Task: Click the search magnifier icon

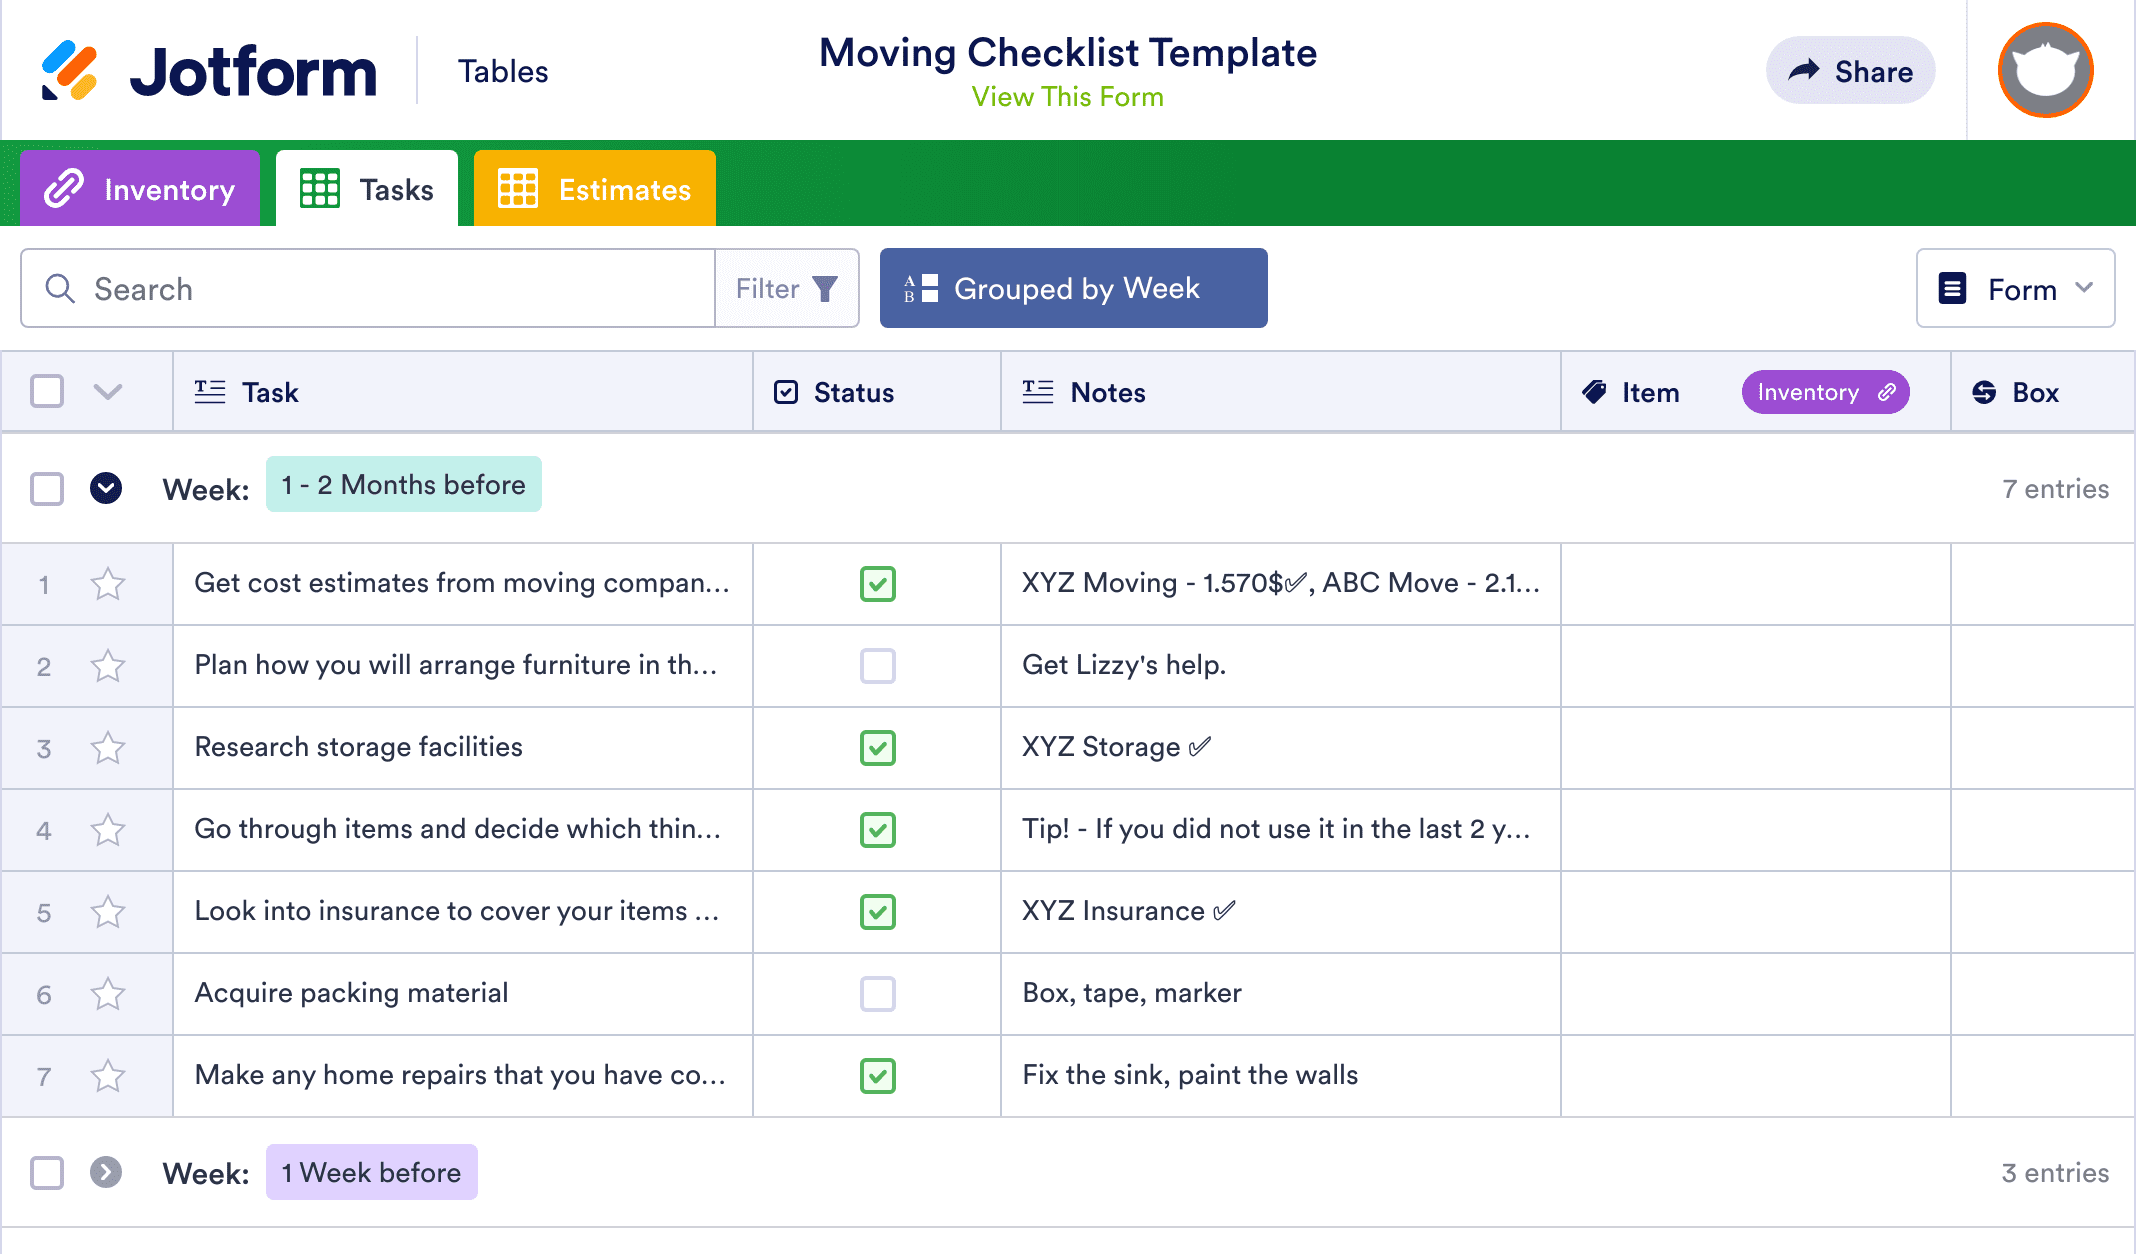Action: click(x=60, y=288)
